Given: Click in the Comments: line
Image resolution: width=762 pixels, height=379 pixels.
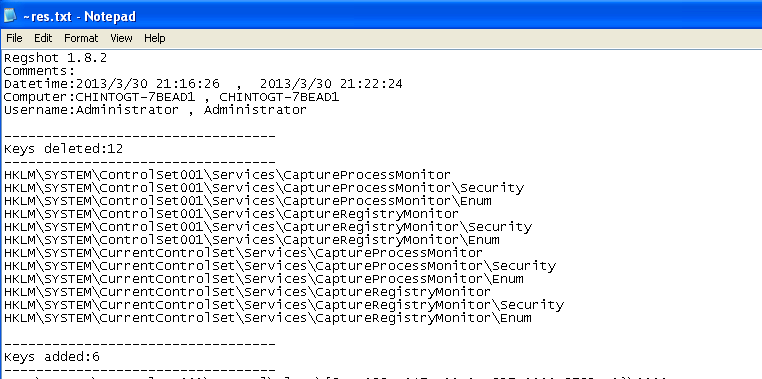Looking at the screenshot, I should (39, 71).
